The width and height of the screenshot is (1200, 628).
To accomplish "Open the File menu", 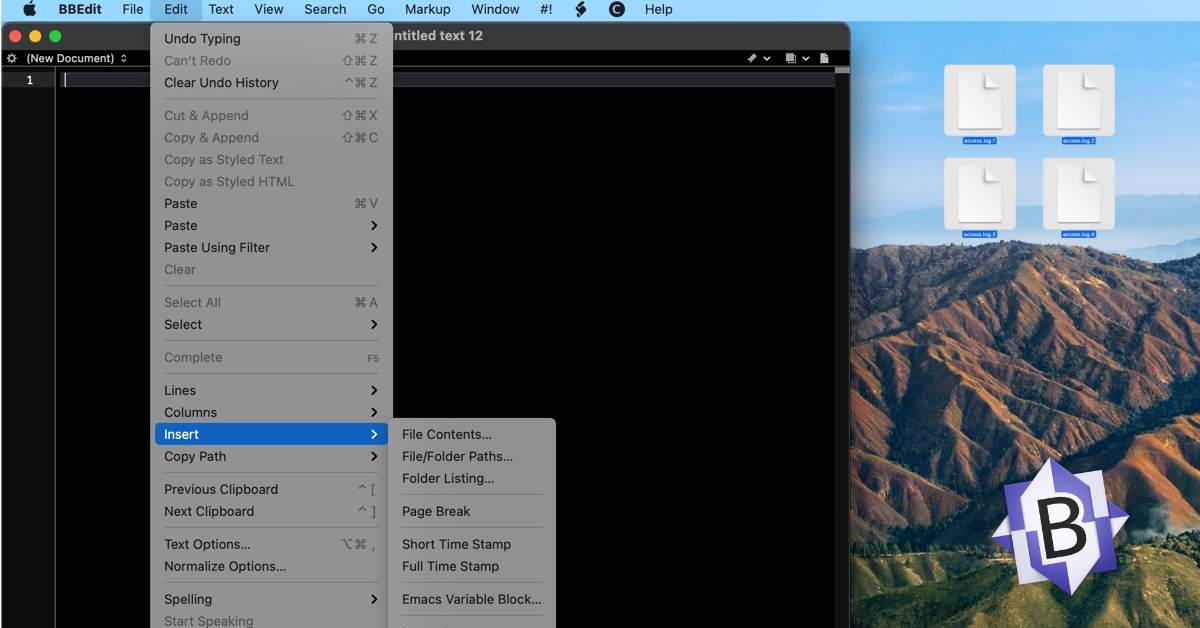I will (x=133, y=9).
